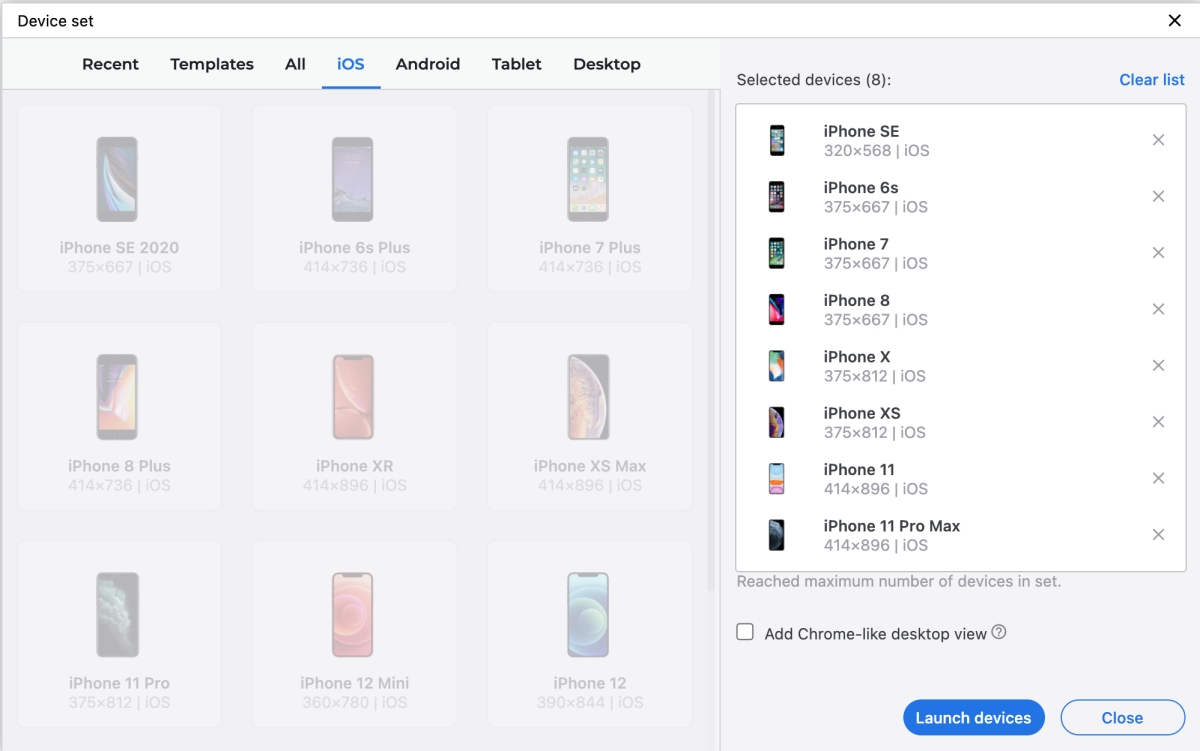This screenshot has height=751, width=1200.
Task: Click the iPhone 6s name in list
Action: tap(861, 187)
